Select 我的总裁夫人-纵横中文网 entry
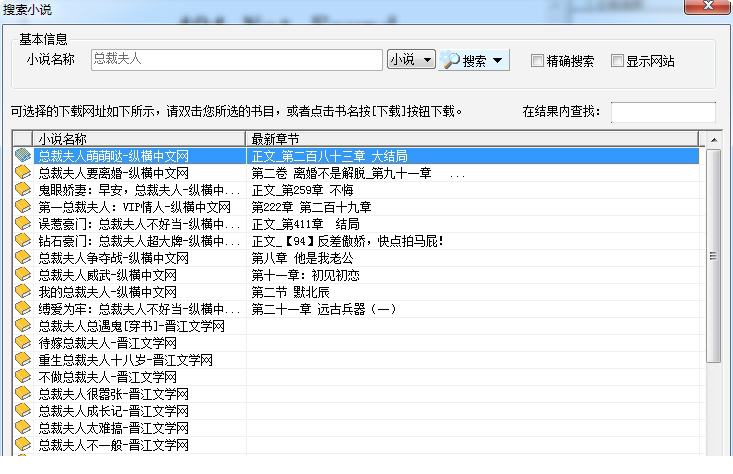 coord(108,292)
